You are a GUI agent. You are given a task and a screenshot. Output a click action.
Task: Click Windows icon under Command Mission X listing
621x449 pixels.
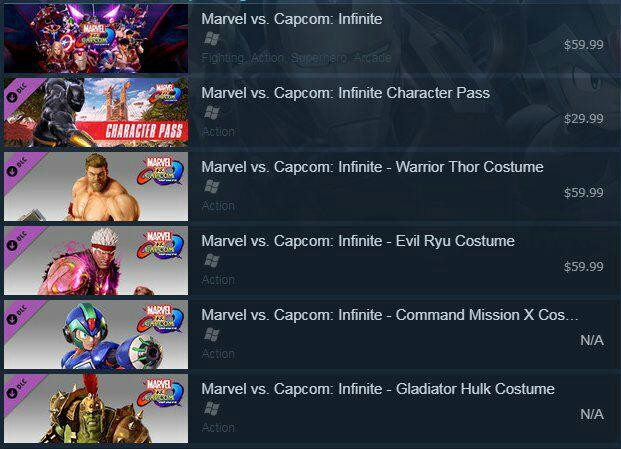(211, 335)
